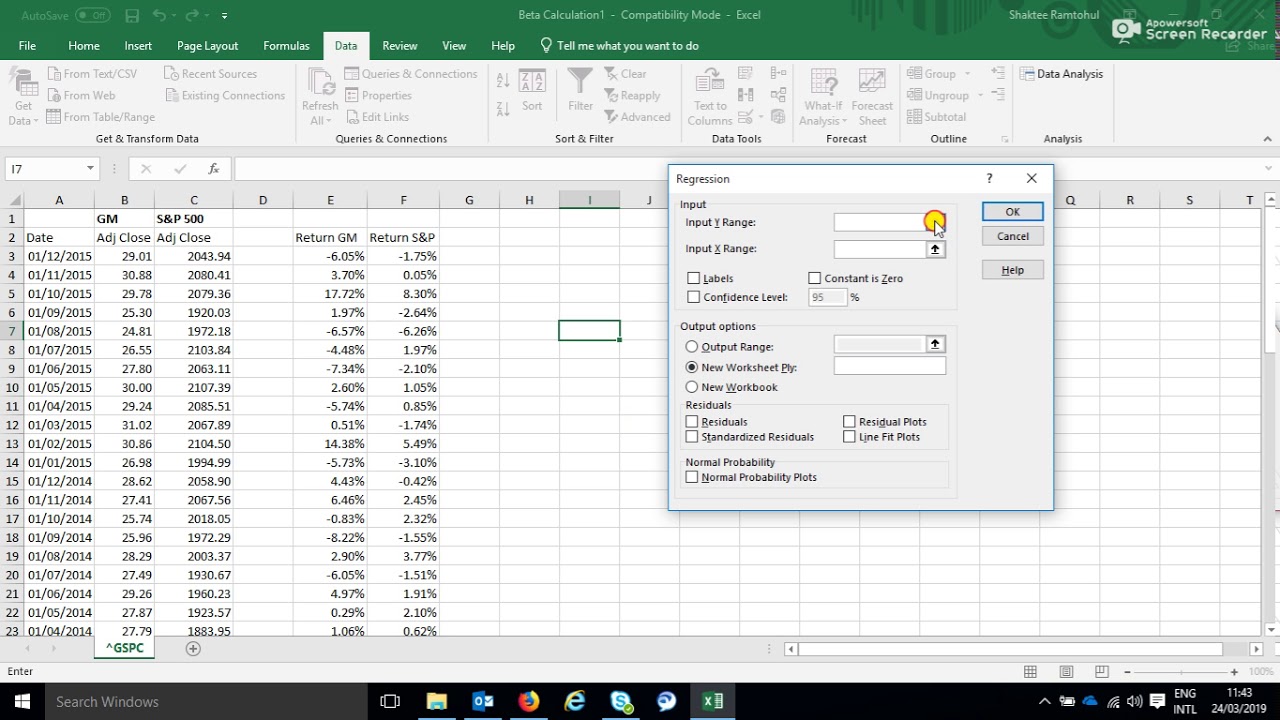Open the Review tab
This screenshot has width=1280, height=720.
pyautogui.click(x=399, y=46)
